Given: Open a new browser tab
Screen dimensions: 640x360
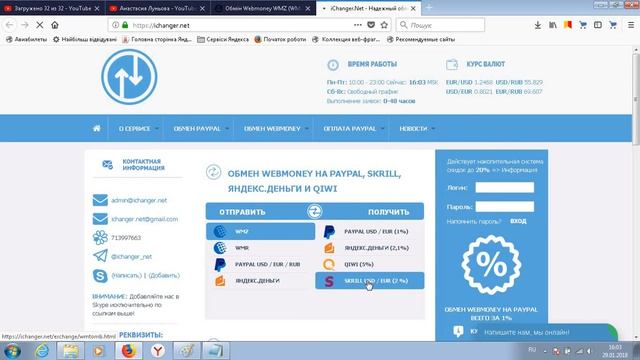Looking at the screenshot, I should [429, 8].
